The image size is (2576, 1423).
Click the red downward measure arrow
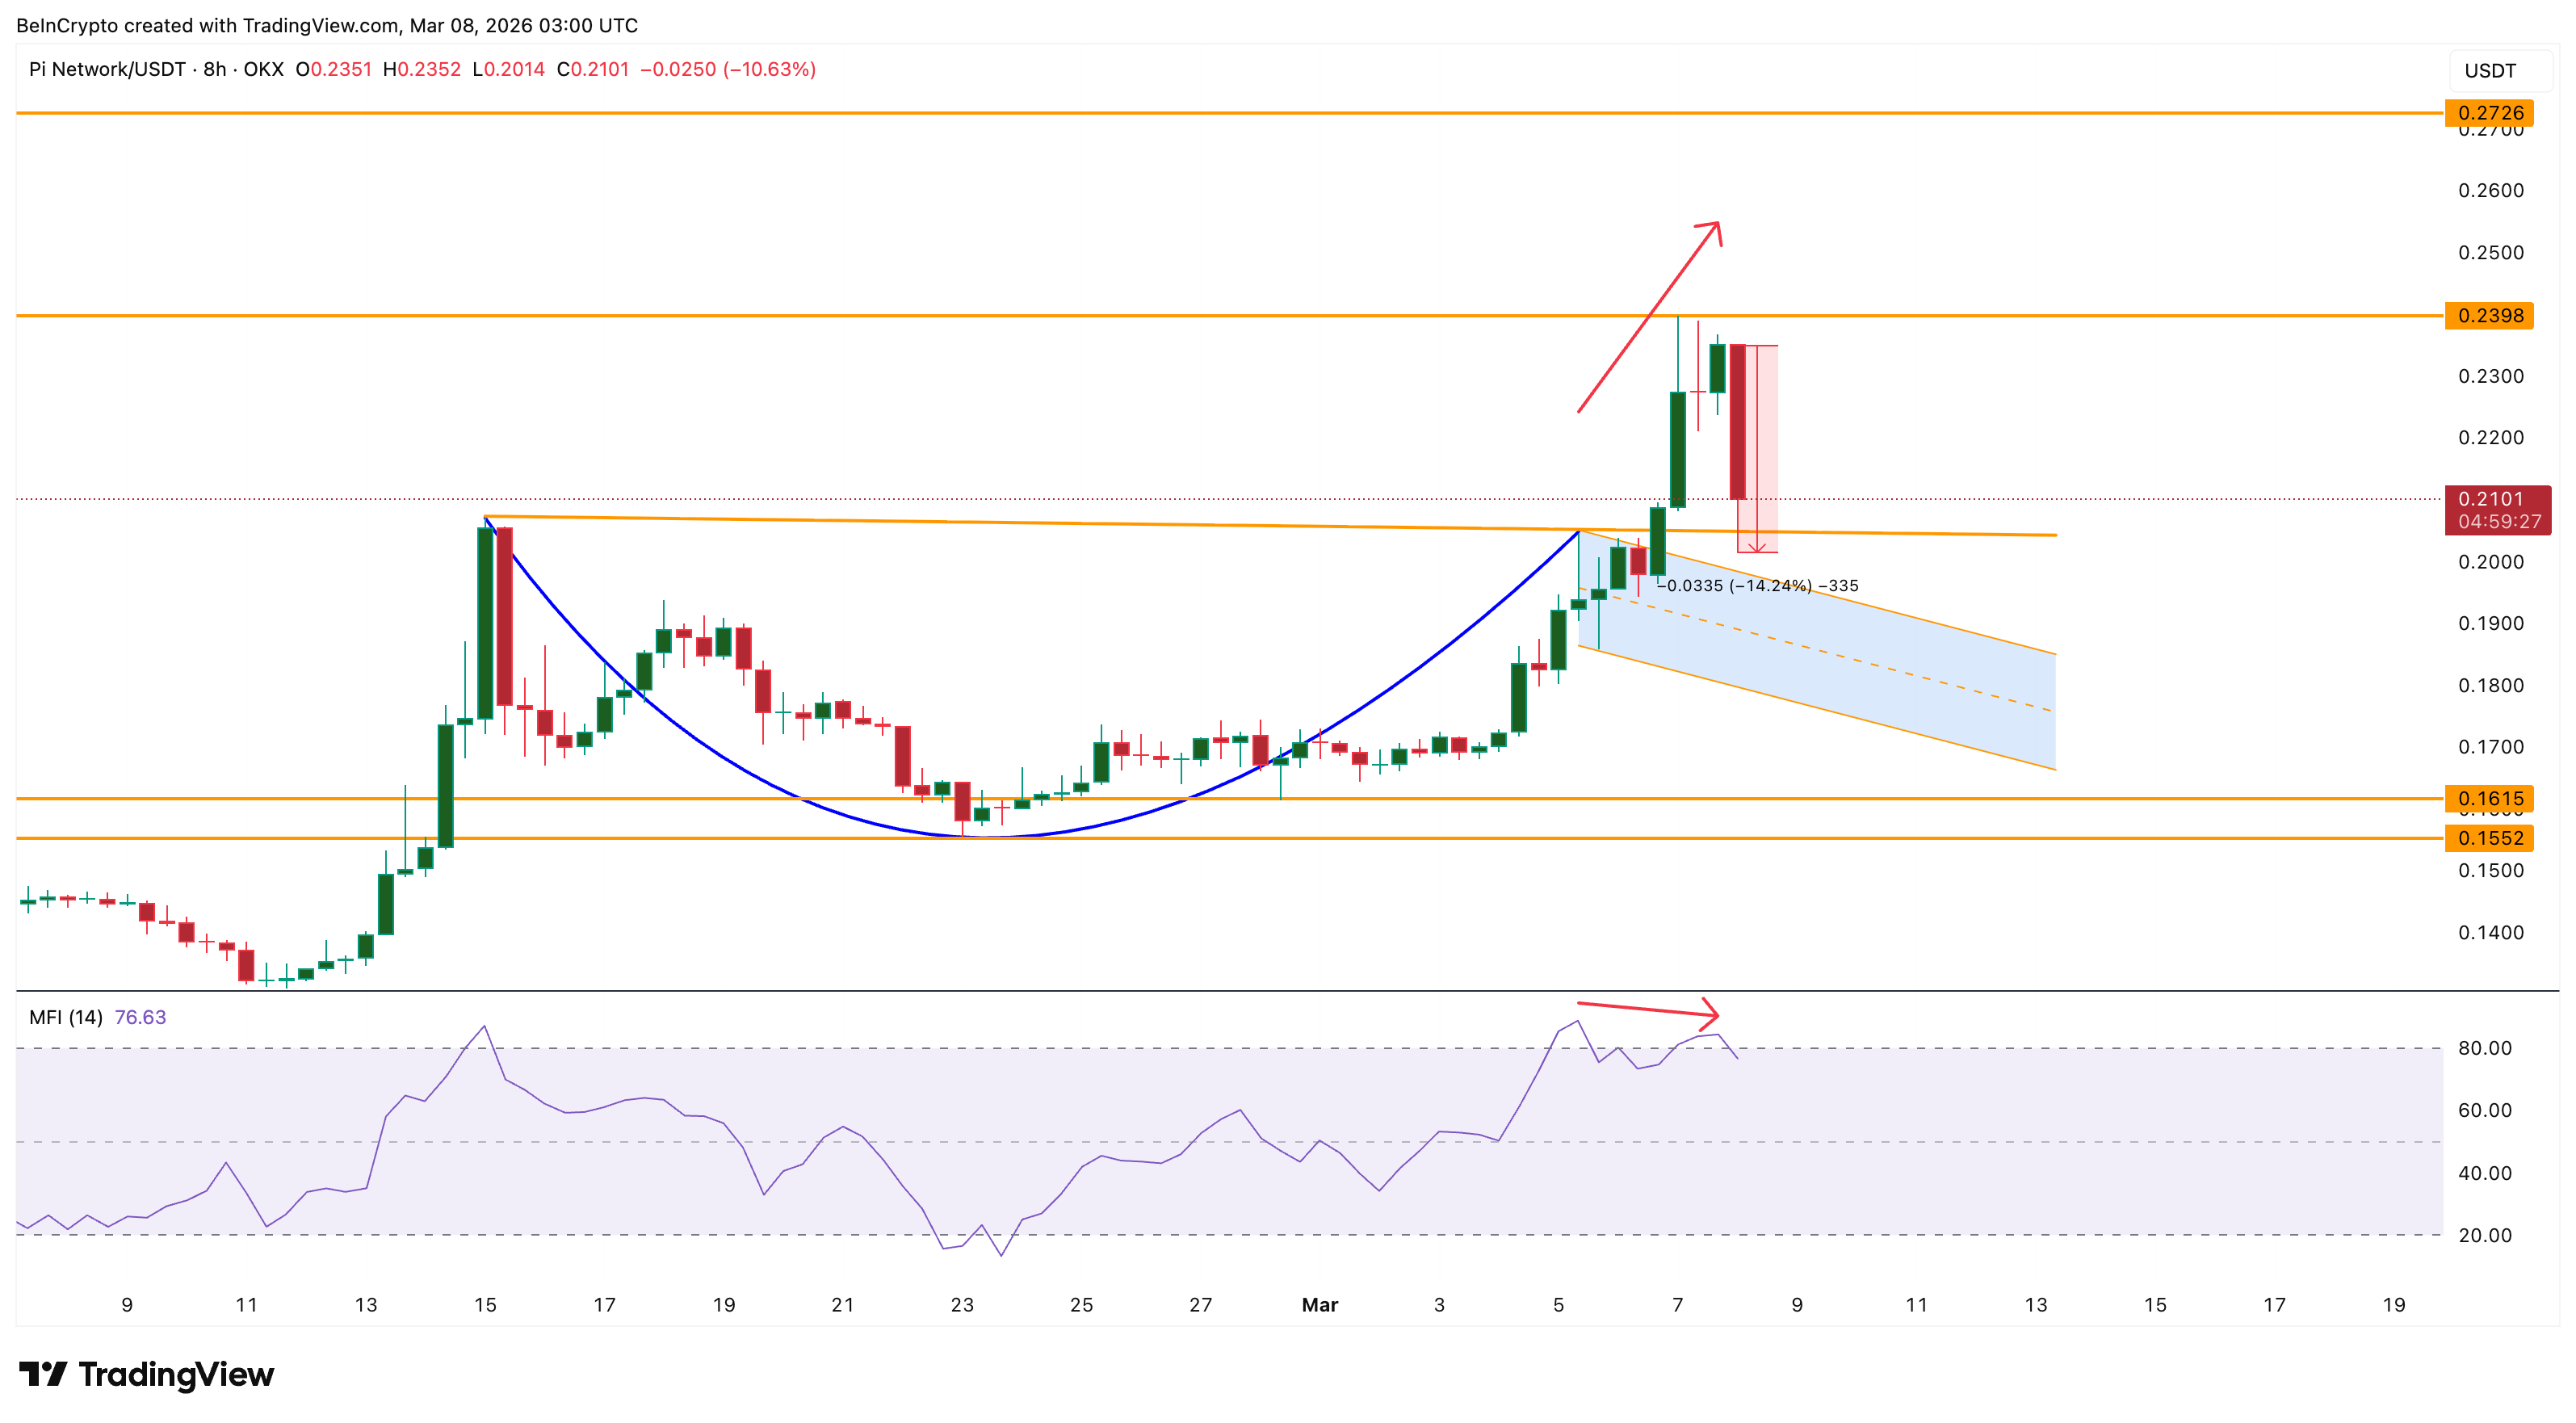(1757, 545)
